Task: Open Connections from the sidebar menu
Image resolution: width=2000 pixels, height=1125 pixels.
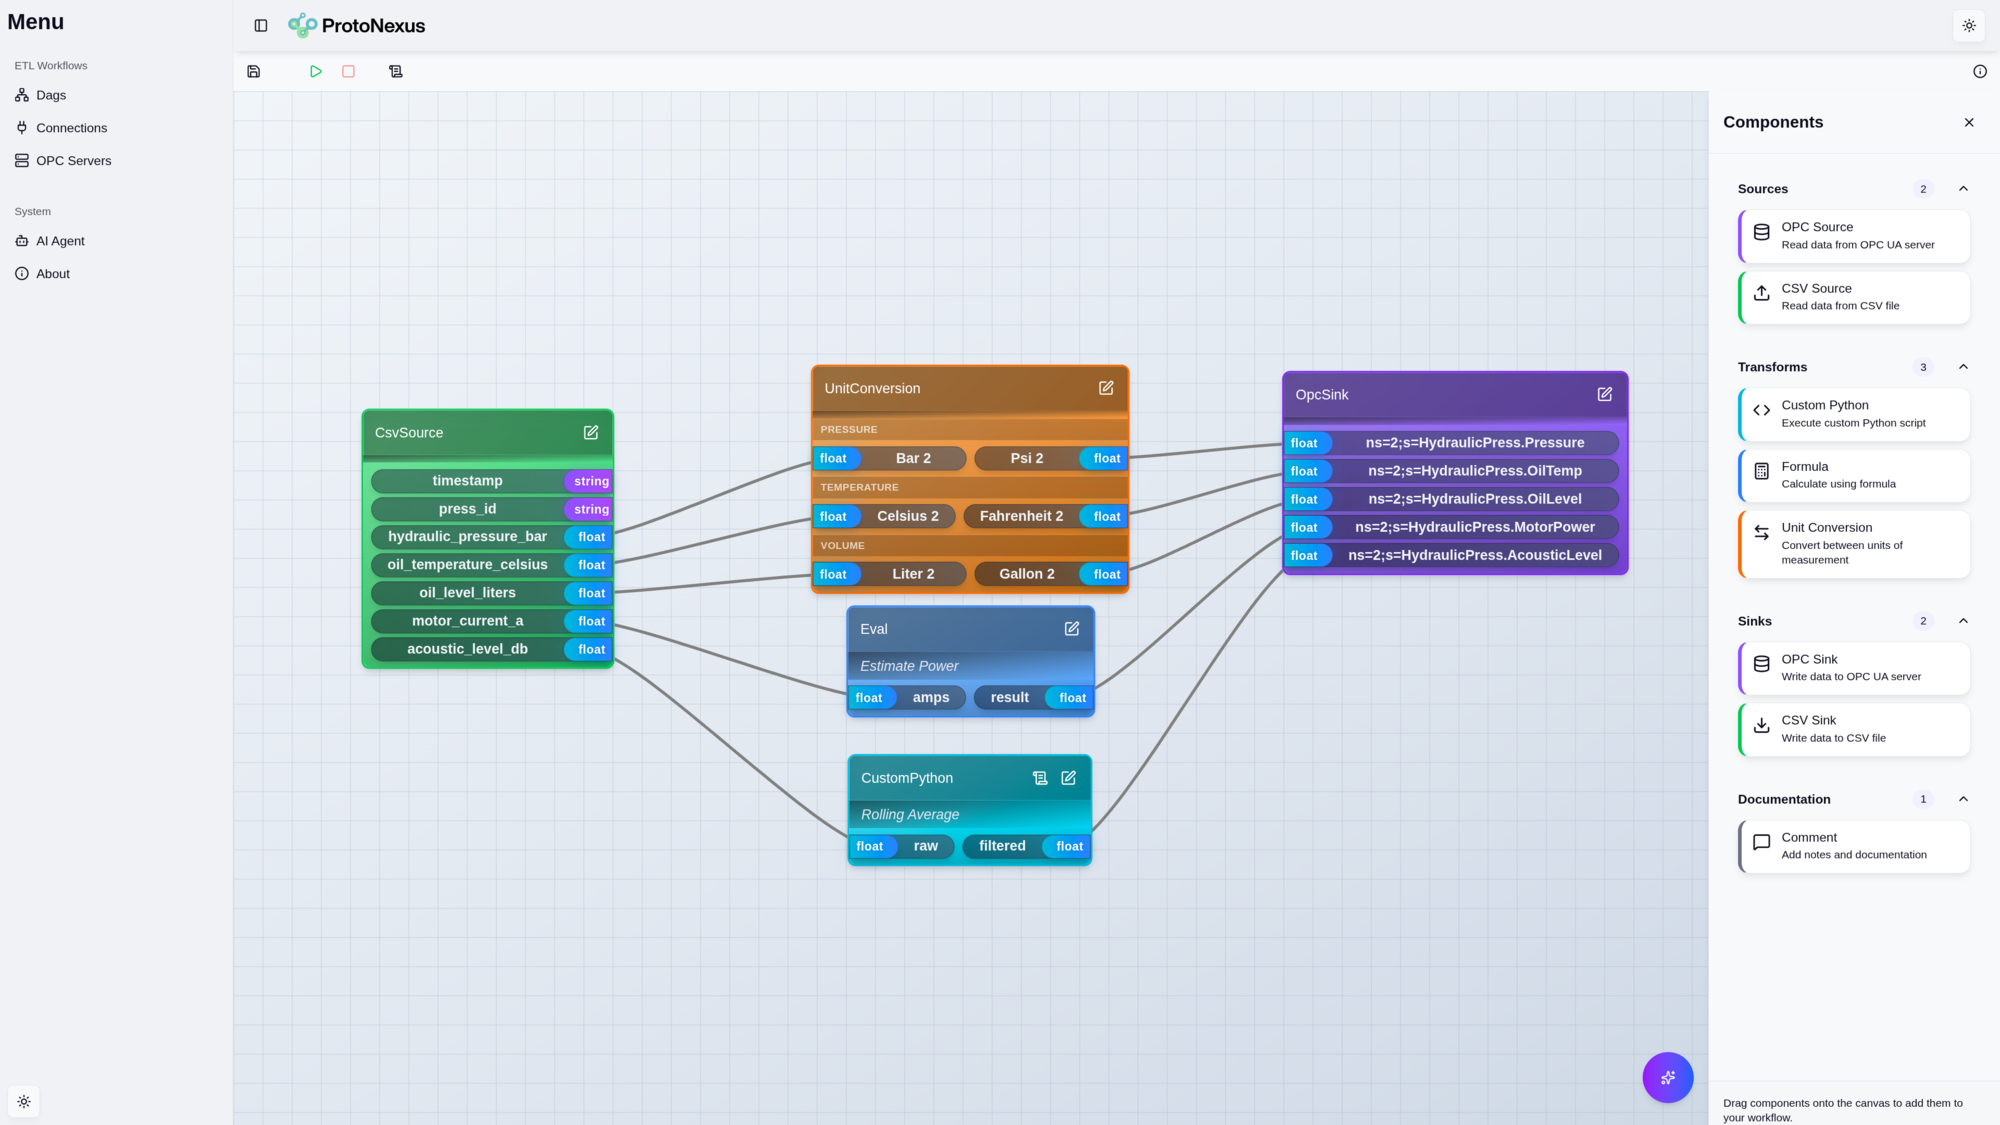Action: [x=71, y=127]
